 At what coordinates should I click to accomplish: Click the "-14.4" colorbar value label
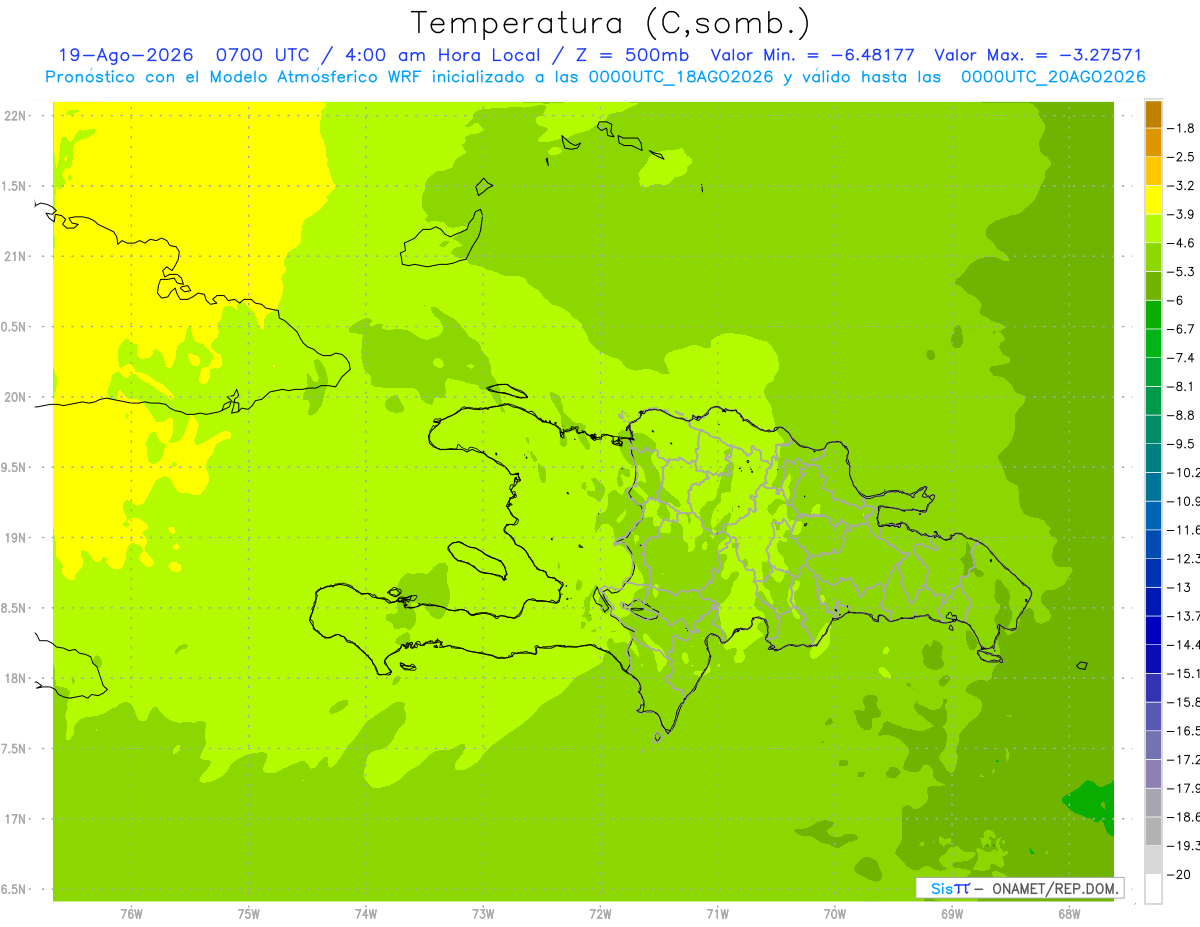point(1185,645)
